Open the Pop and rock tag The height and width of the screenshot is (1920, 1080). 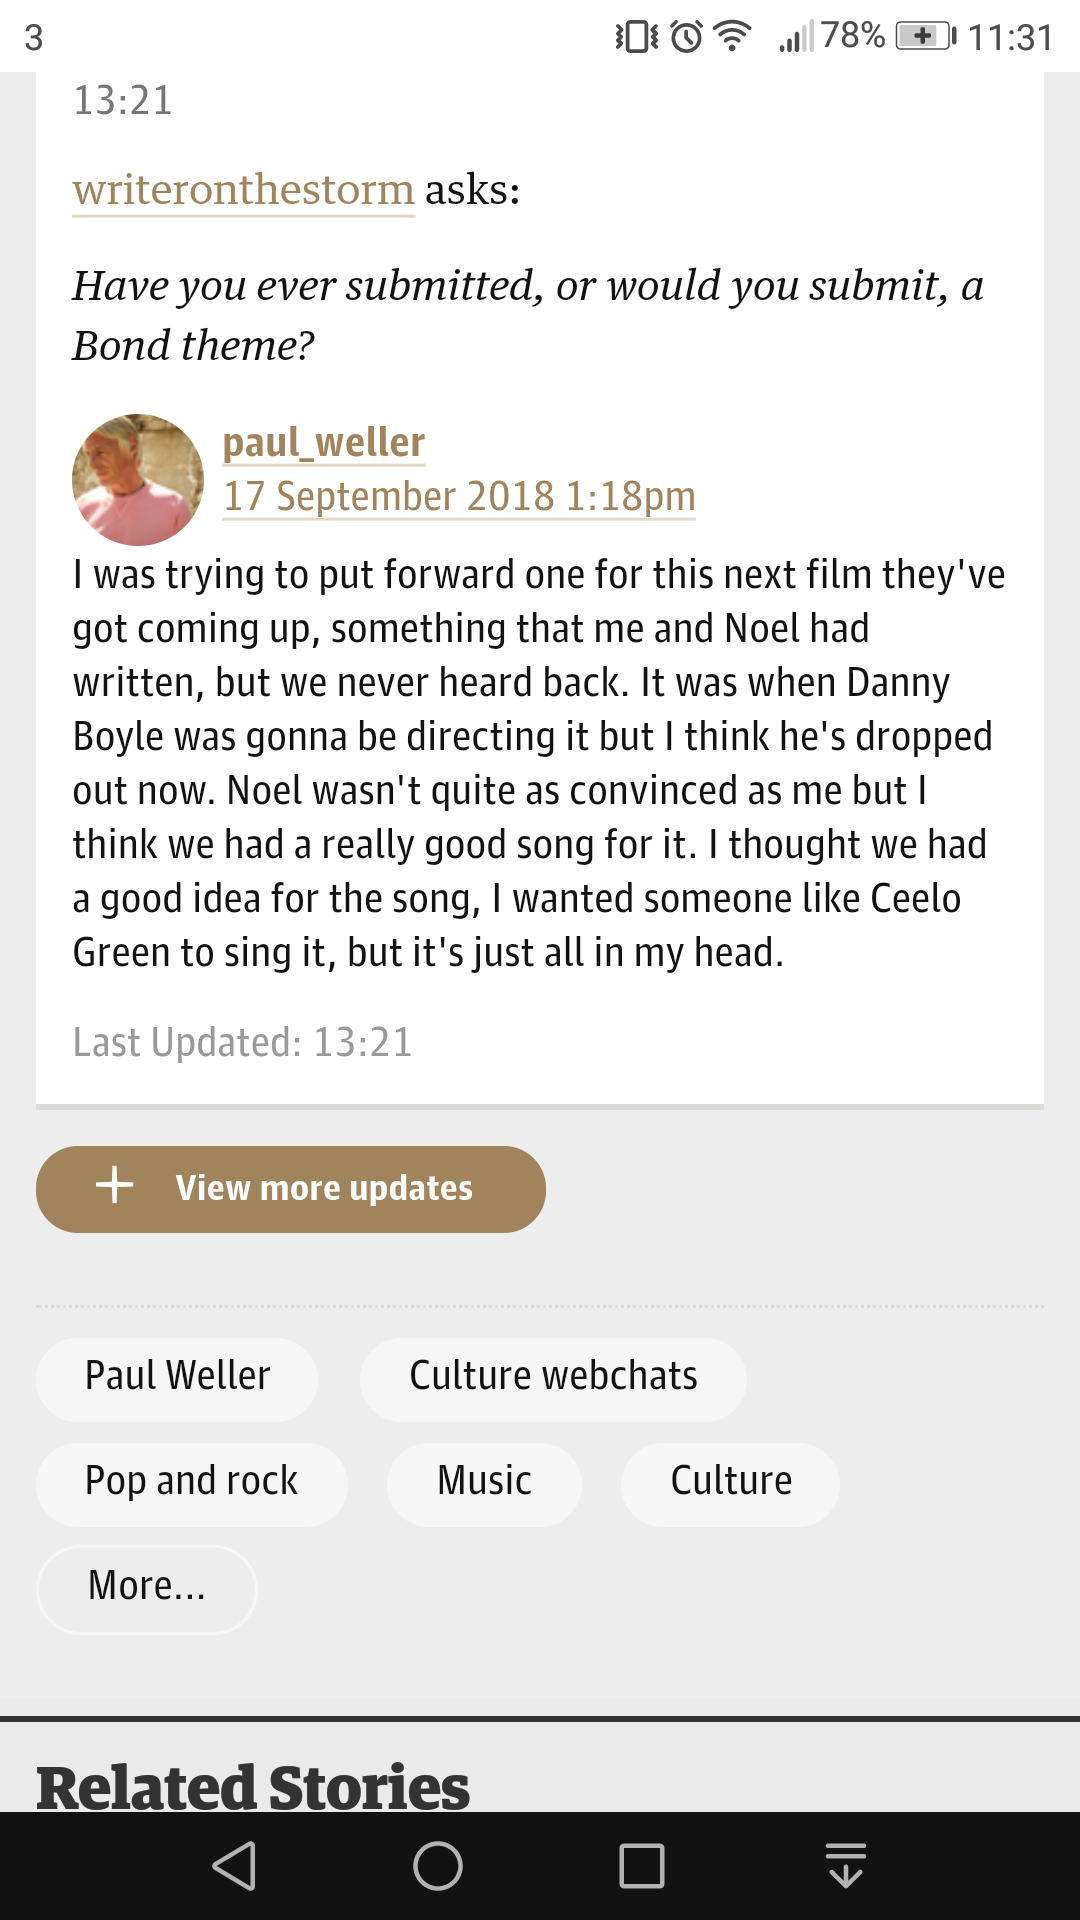(x=191, y=1482)
